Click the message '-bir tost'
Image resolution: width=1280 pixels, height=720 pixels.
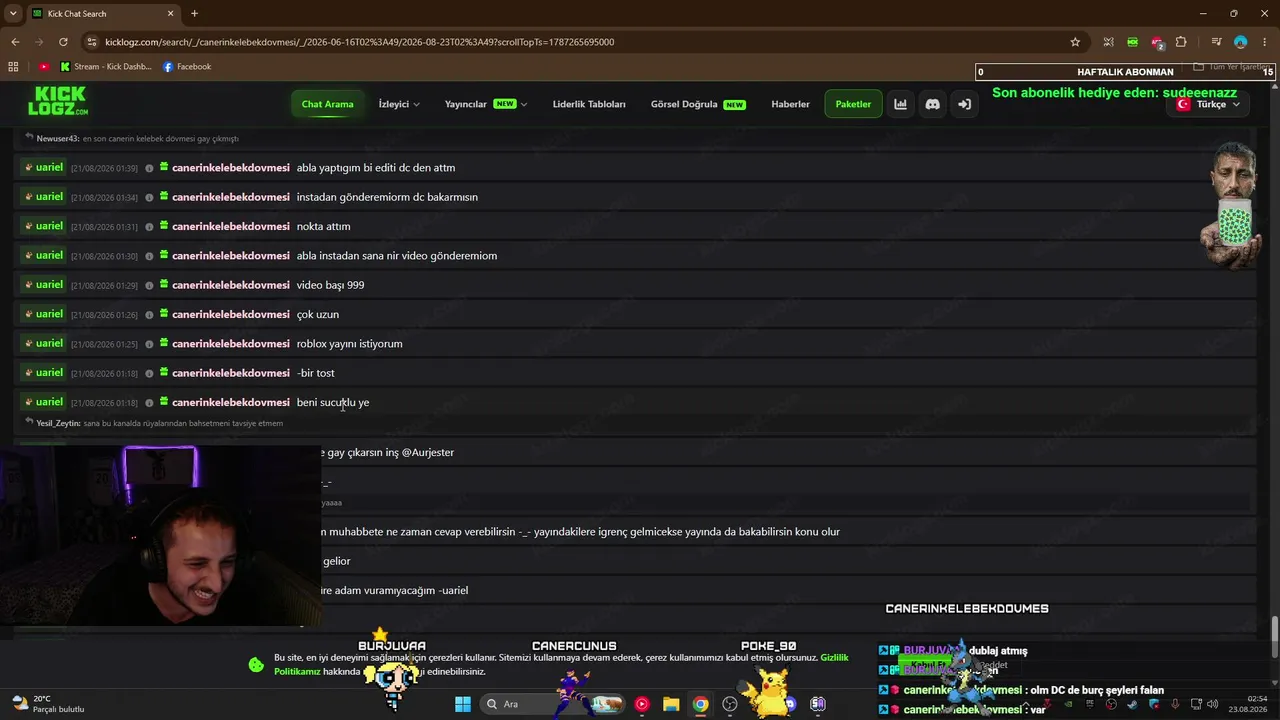pos(316,373)
